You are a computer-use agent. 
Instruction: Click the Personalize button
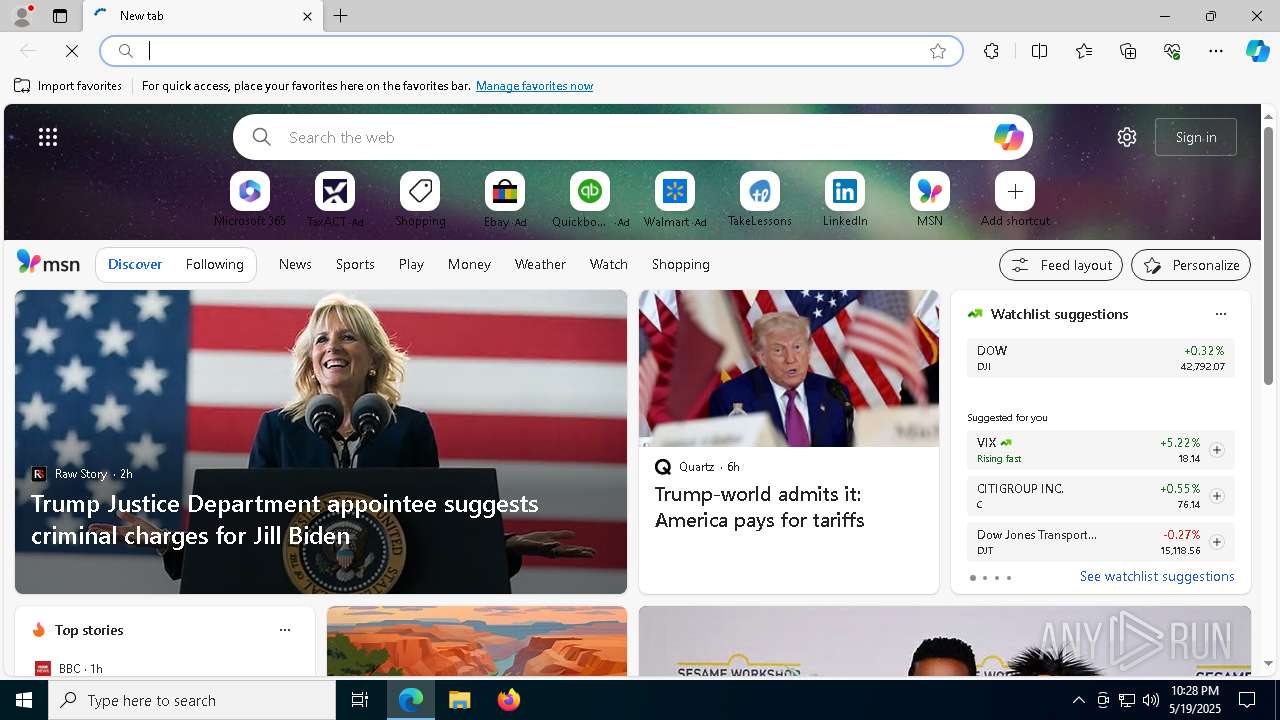pos(1190,265)
